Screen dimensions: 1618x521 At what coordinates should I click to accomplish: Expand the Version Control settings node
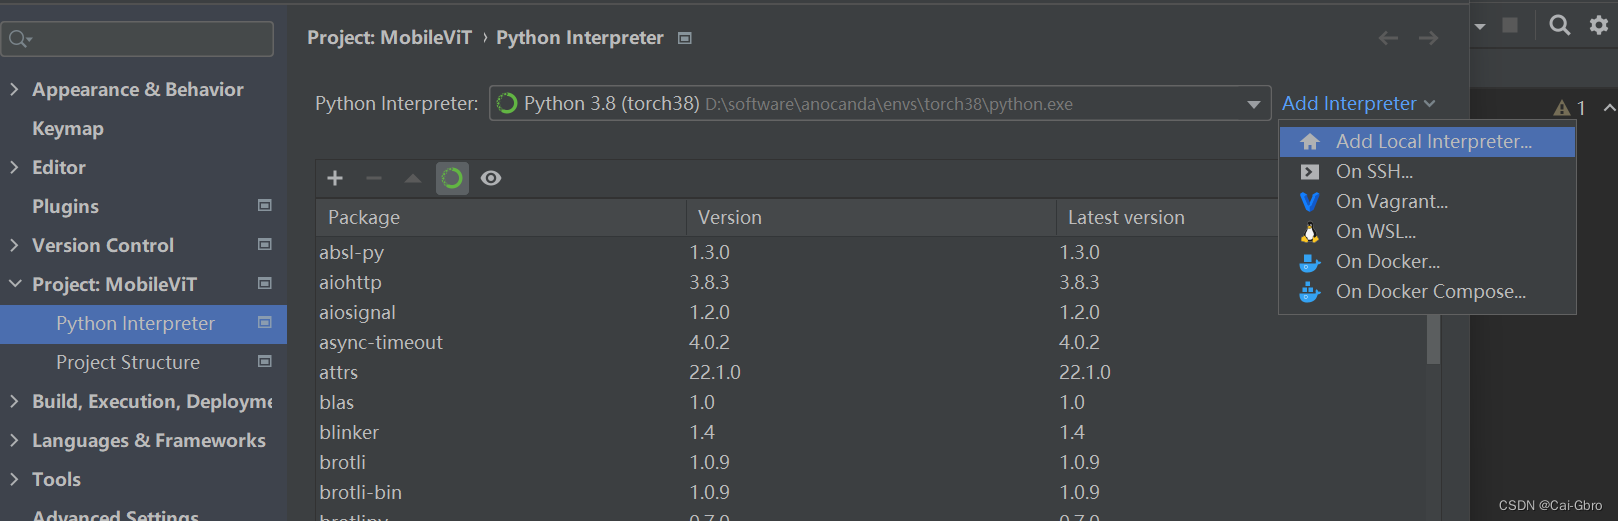click(14, 245)
